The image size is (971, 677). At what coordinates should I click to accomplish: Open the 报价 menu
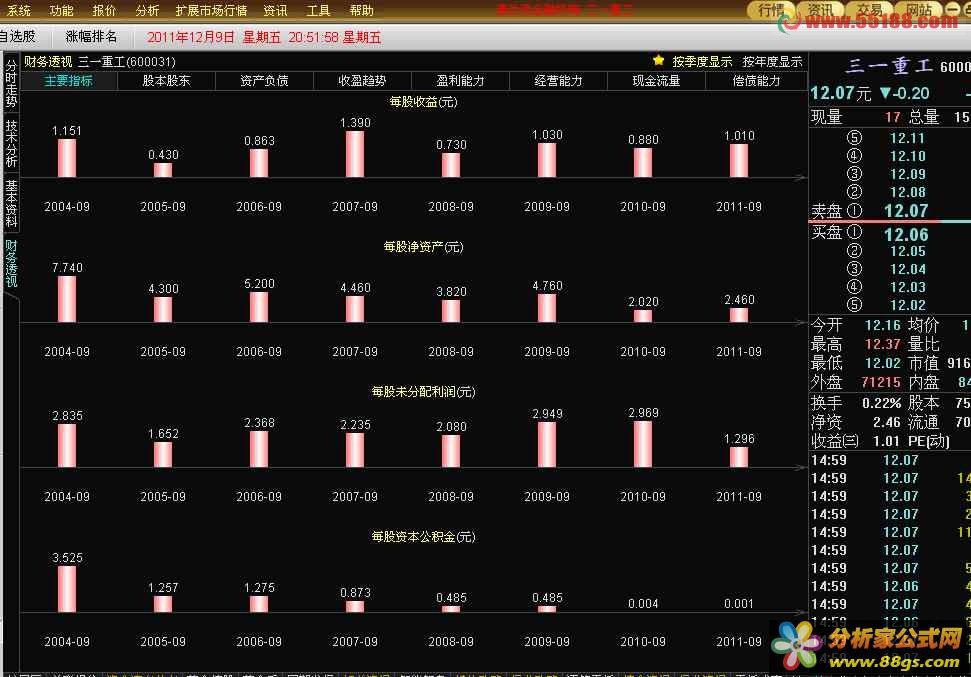pyautogui.click(x=104, y=10)
